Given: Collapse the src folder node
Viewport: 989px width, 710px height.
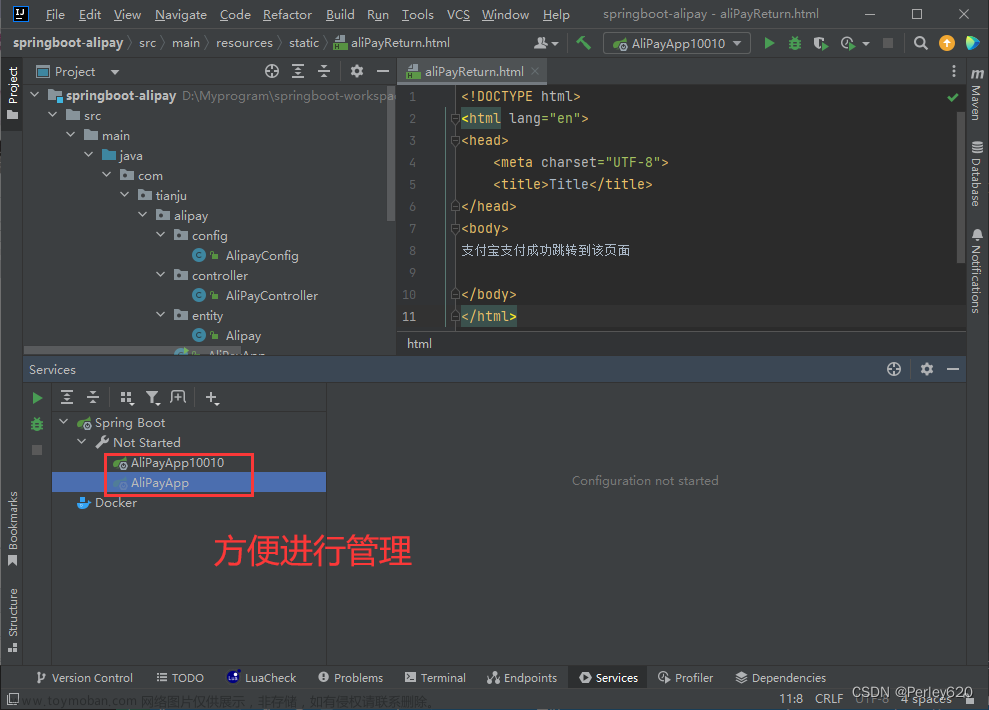Looking at the screenshot, I should tap(53, 115).
